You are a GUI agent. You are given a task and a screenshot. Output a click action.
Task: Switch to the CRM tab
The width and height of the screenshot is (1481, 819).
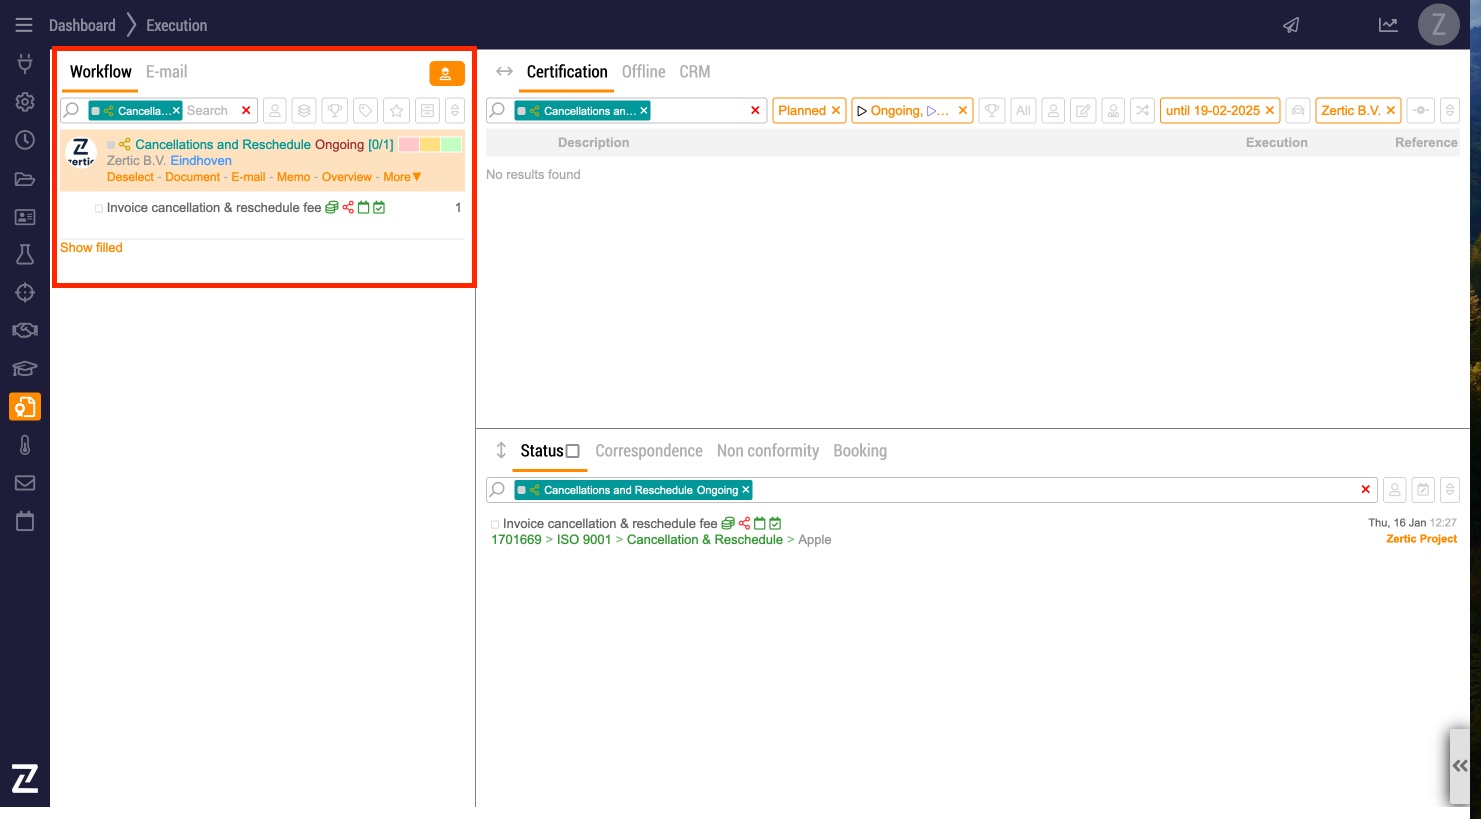pyautogui.click(x=694, y=72)
